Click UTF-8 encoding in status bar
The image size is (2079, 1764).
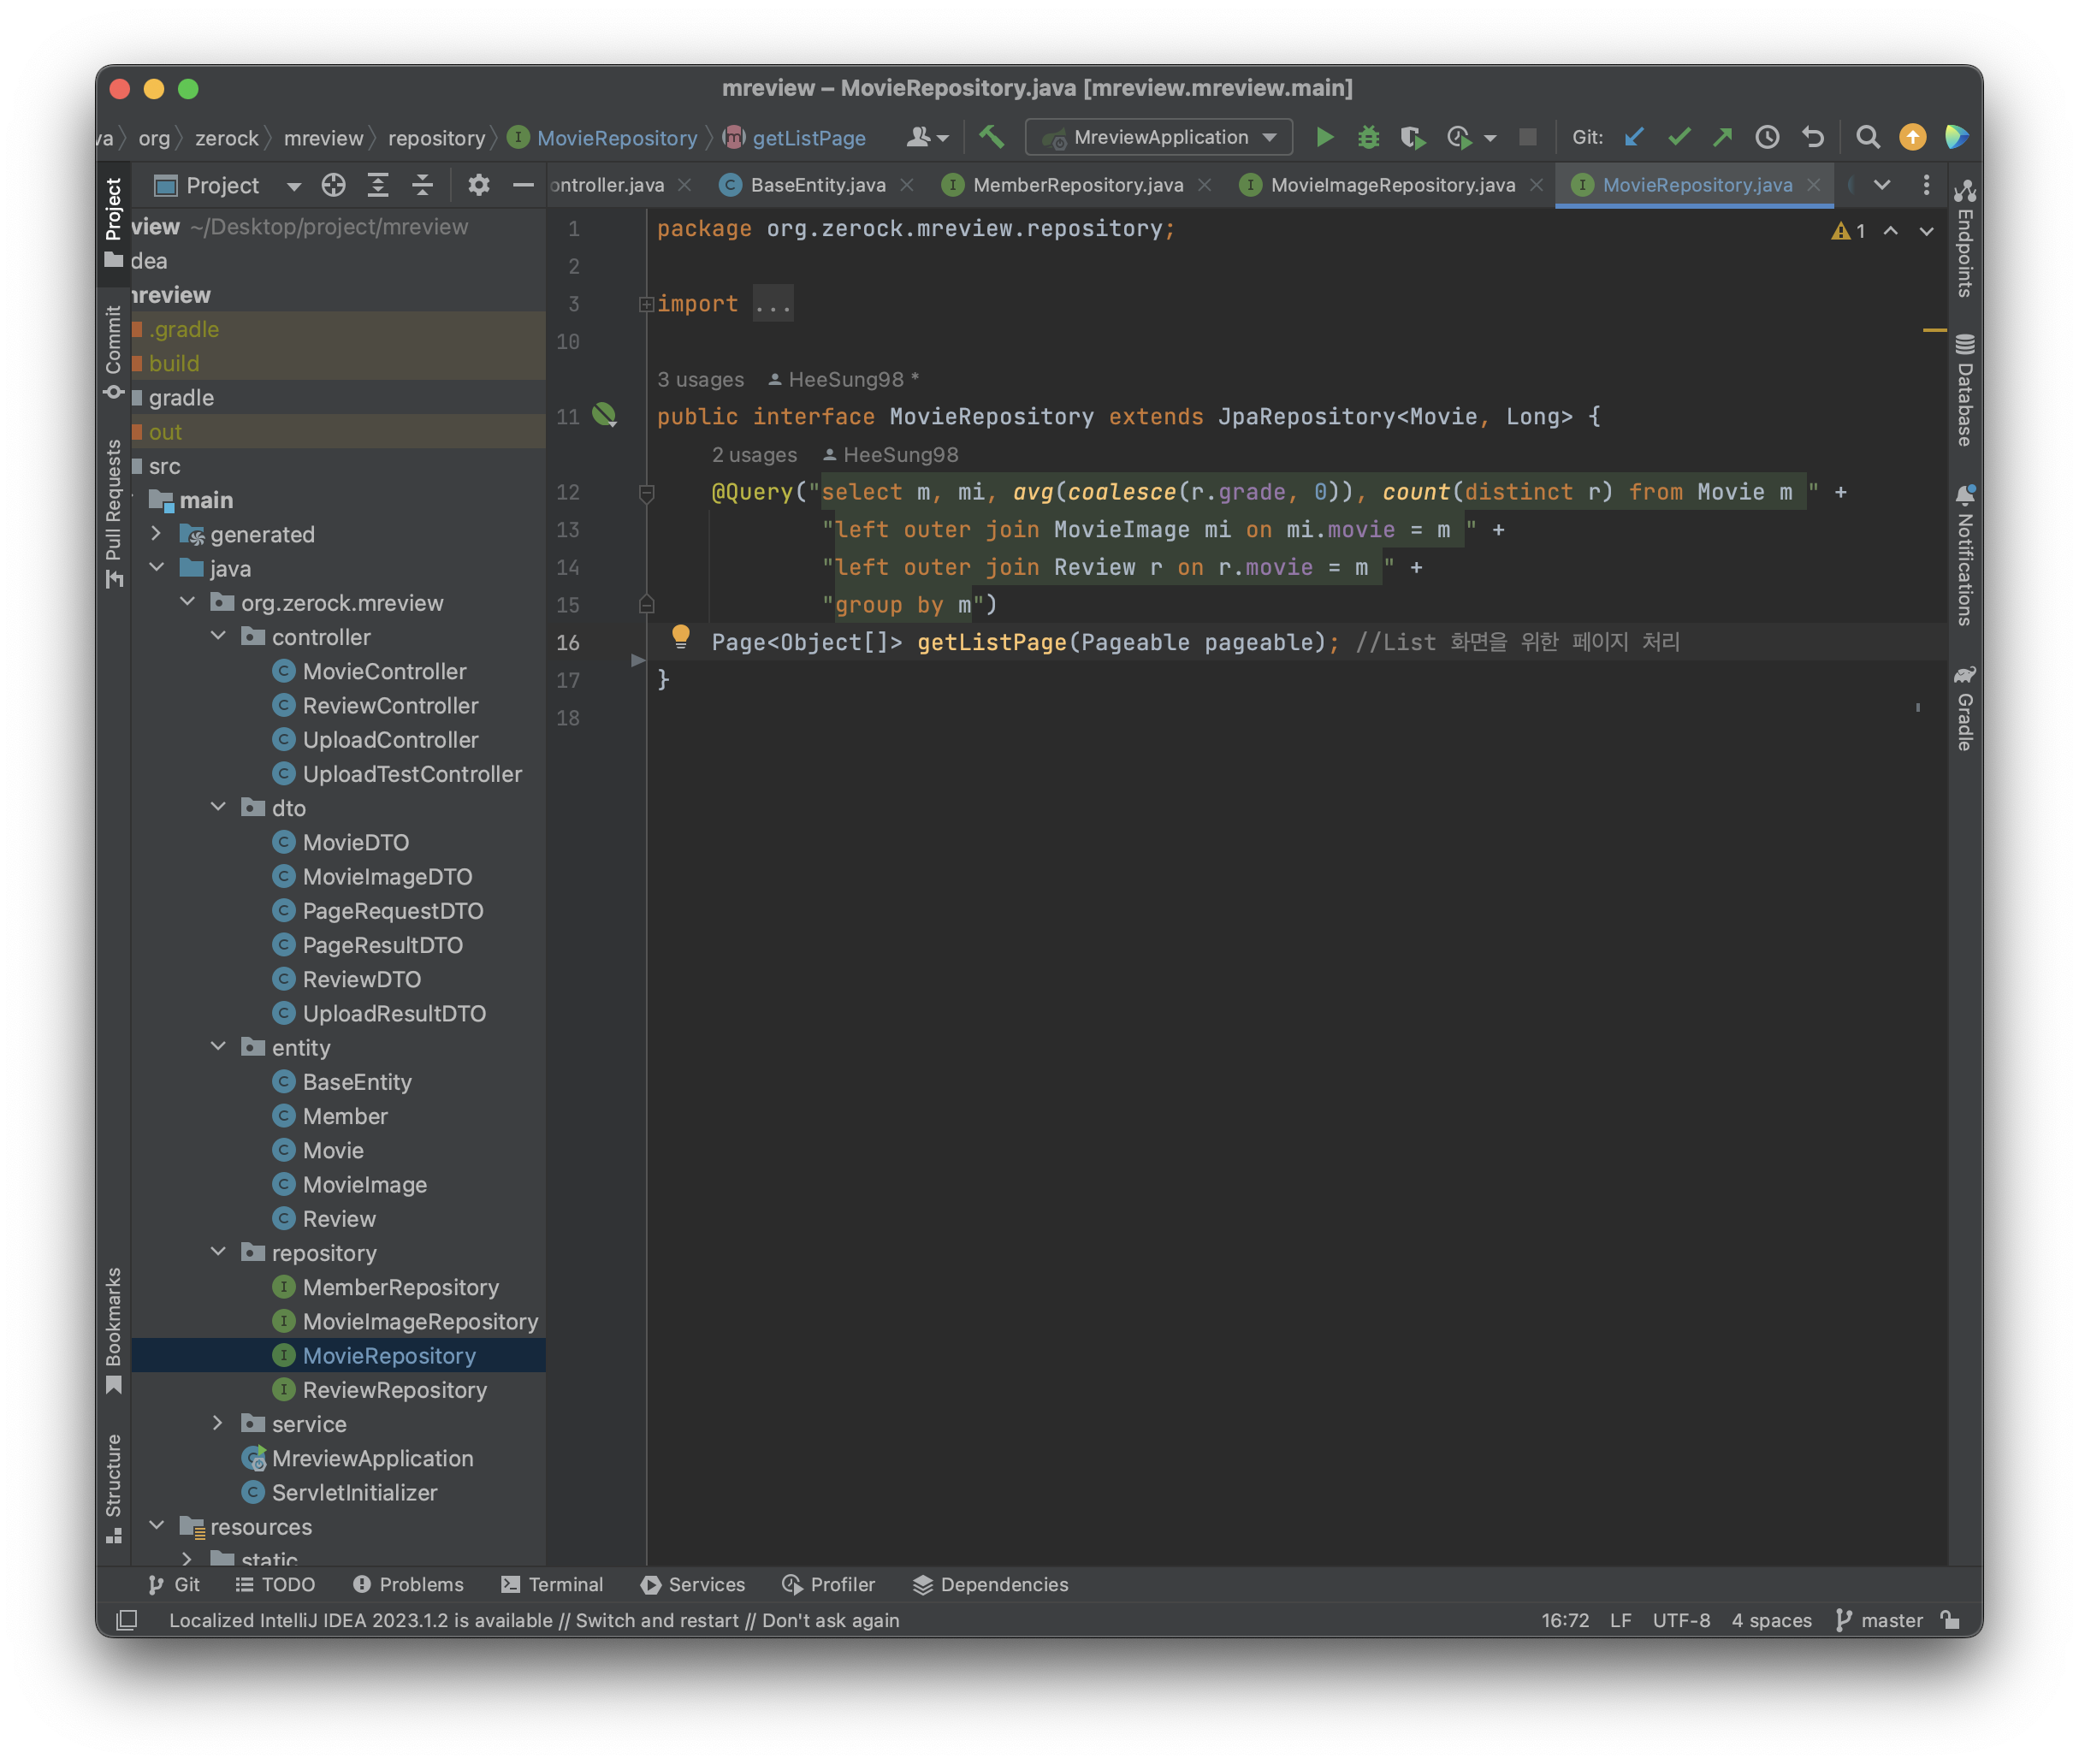1681,1620
